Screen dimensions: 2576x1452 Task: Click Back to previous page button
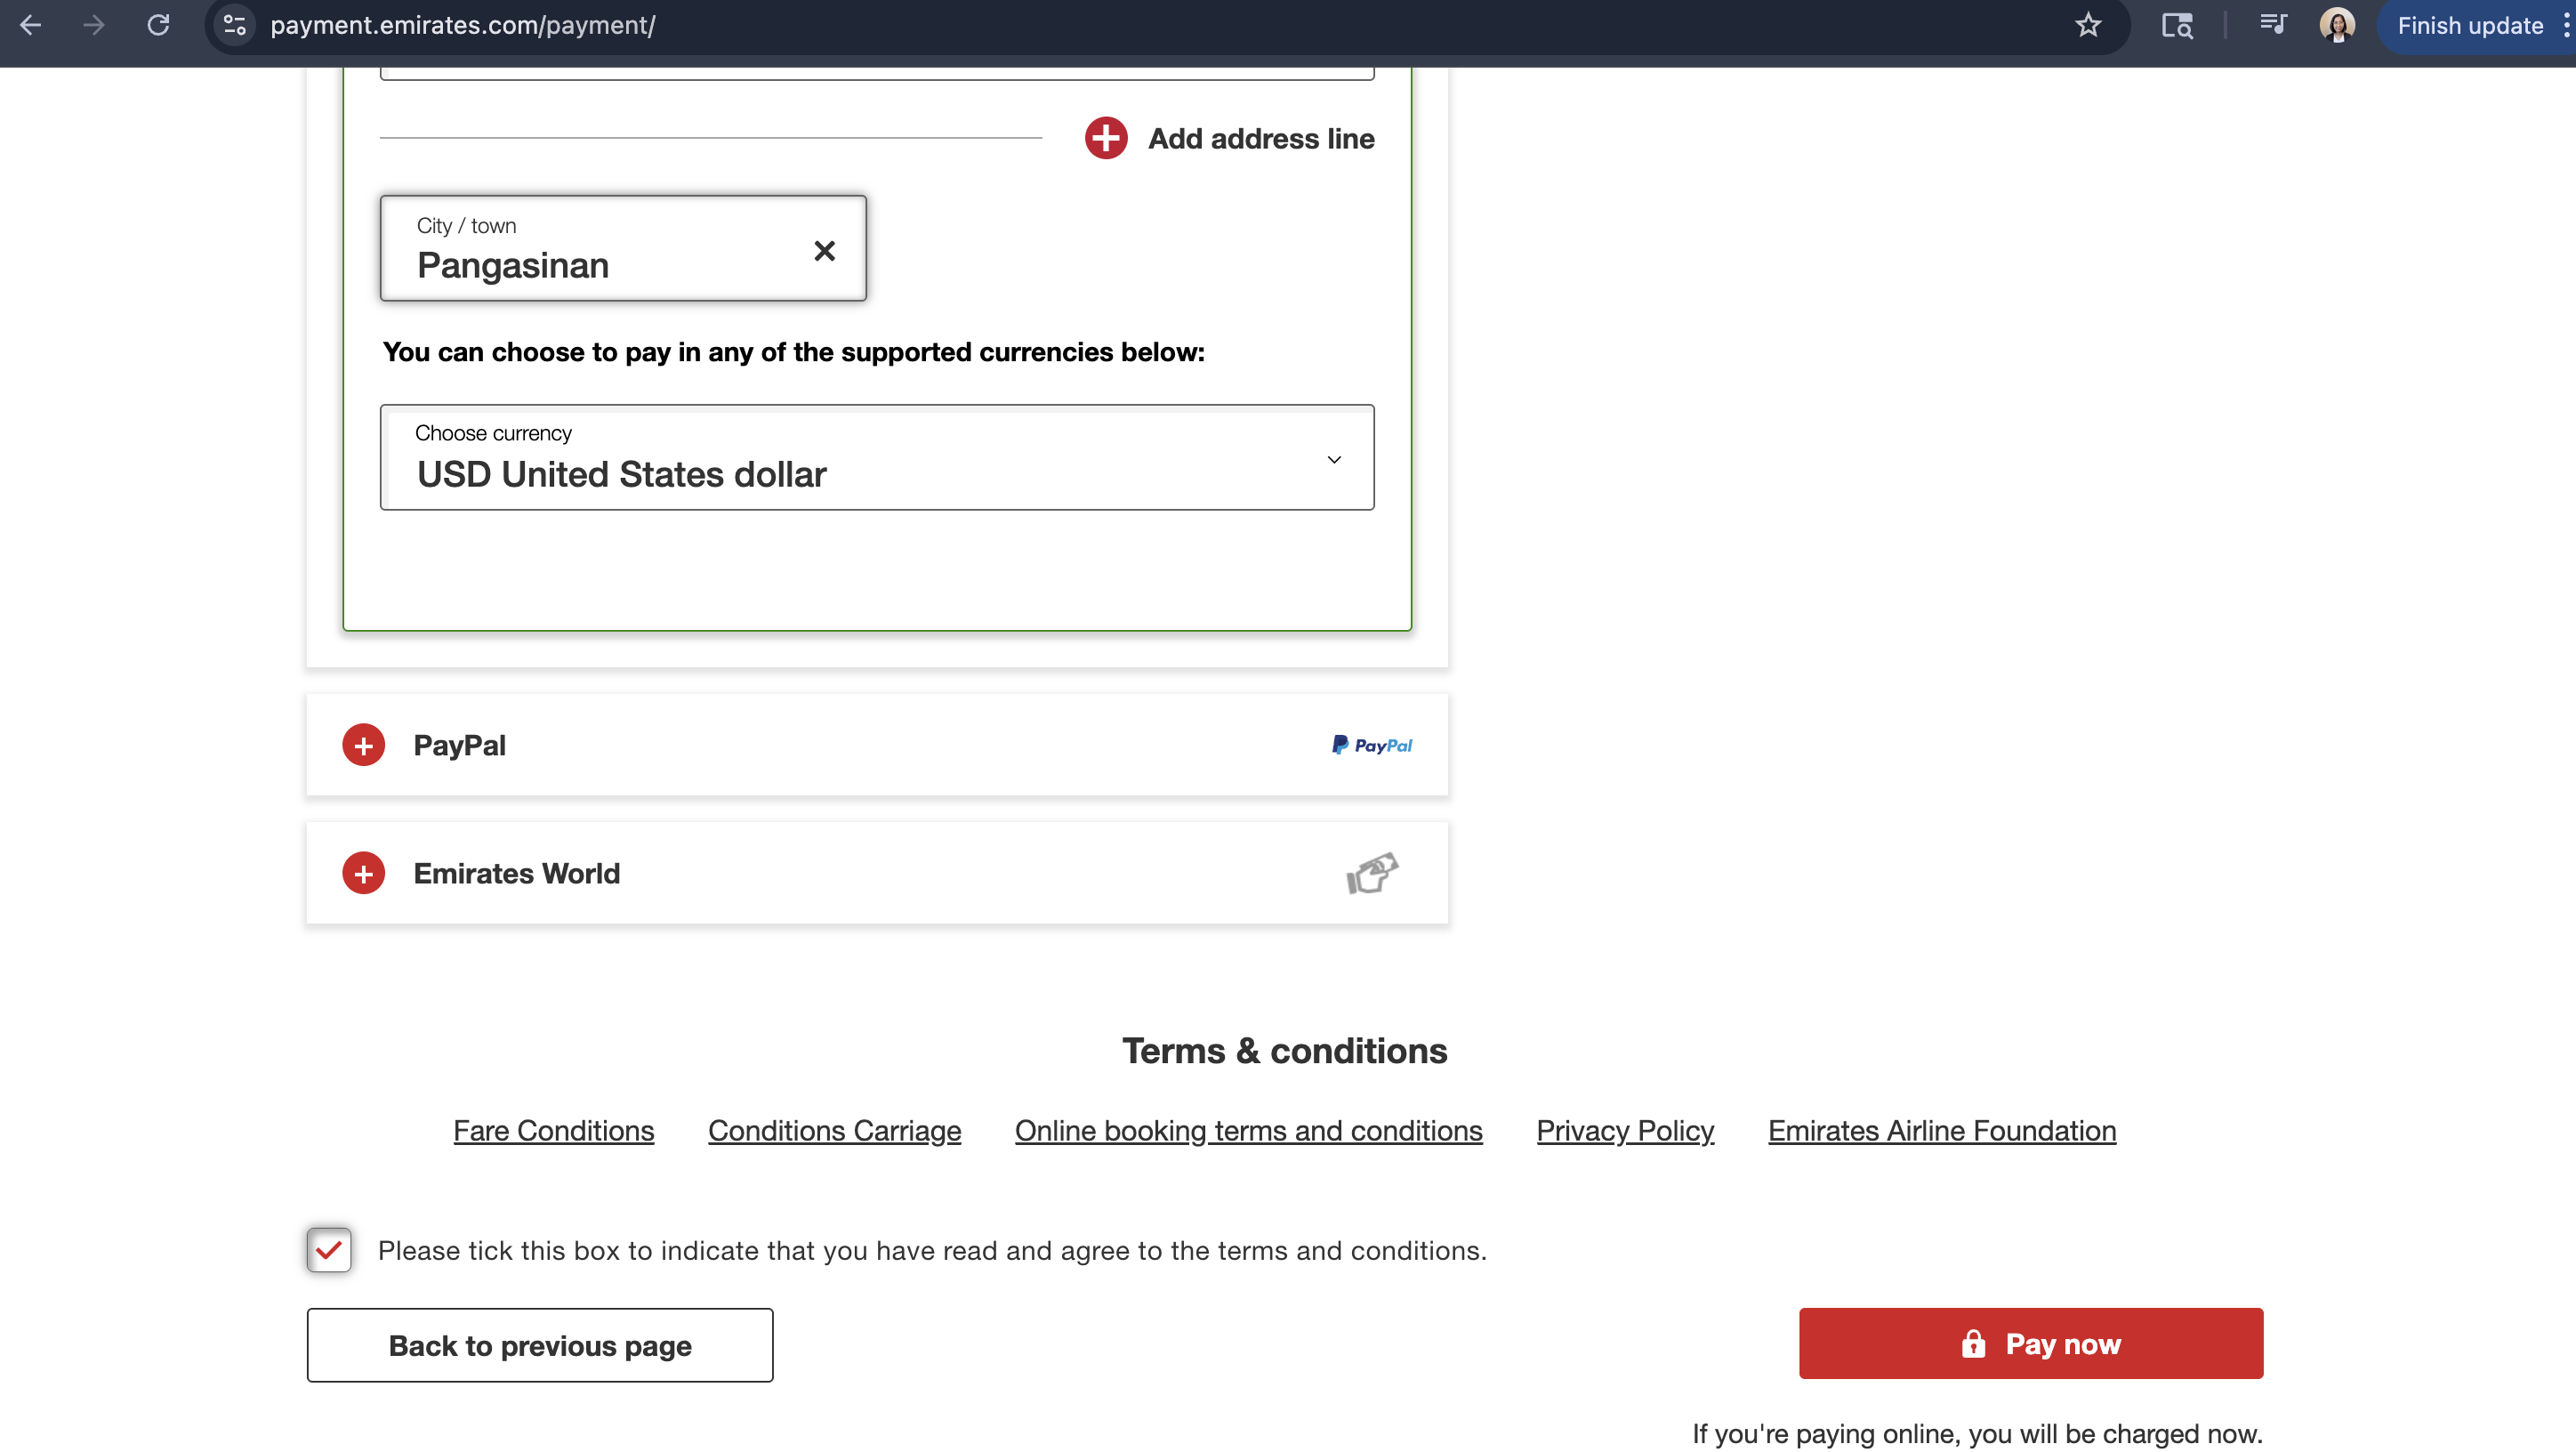(x=540, y=1345)
